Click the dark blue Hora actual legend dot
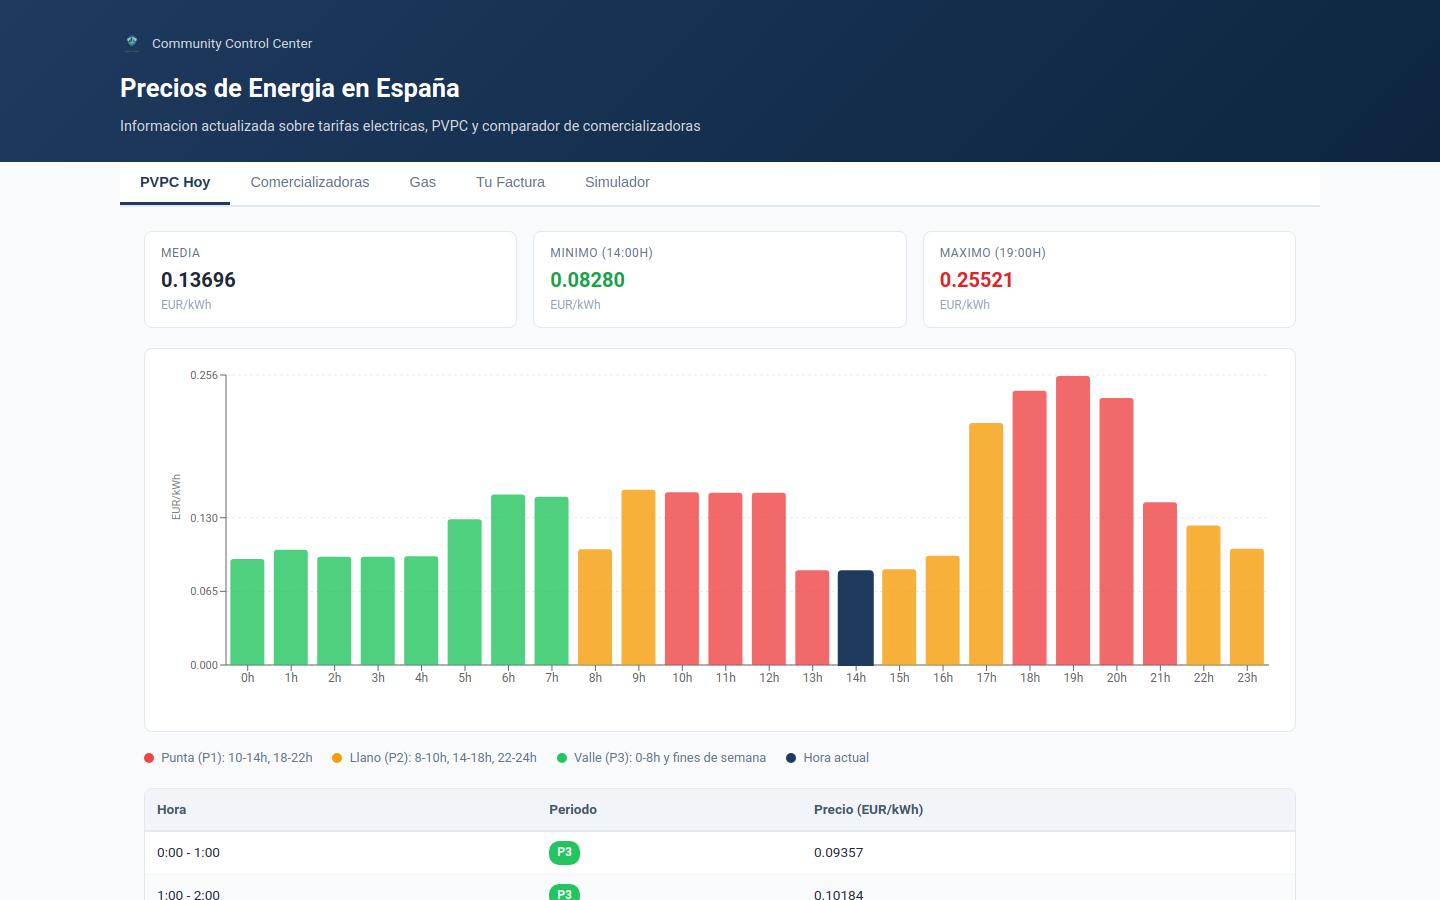The image size is (1440, 900). [x=791, y=758]
